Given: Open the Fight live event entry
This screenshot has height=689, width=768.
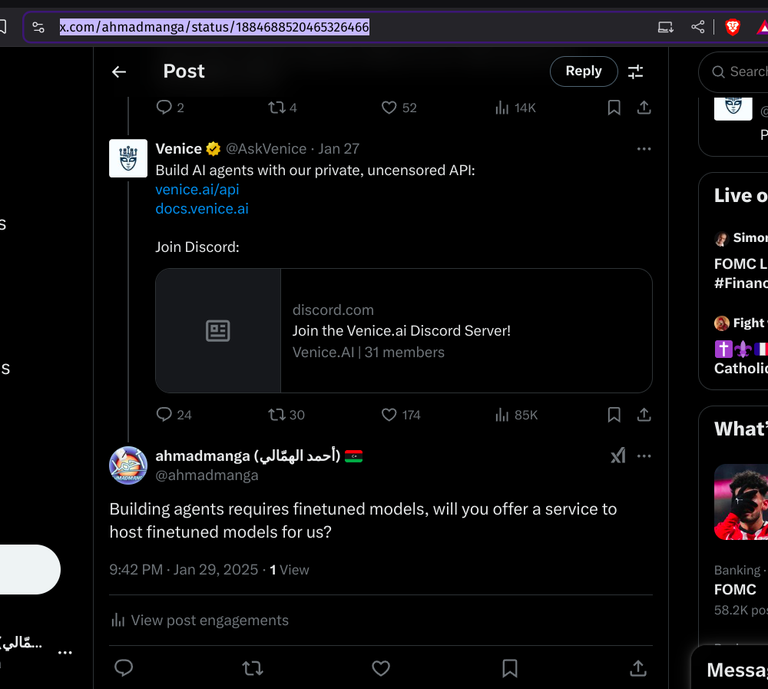Looking at the screenshot, I should pos(741,346).
